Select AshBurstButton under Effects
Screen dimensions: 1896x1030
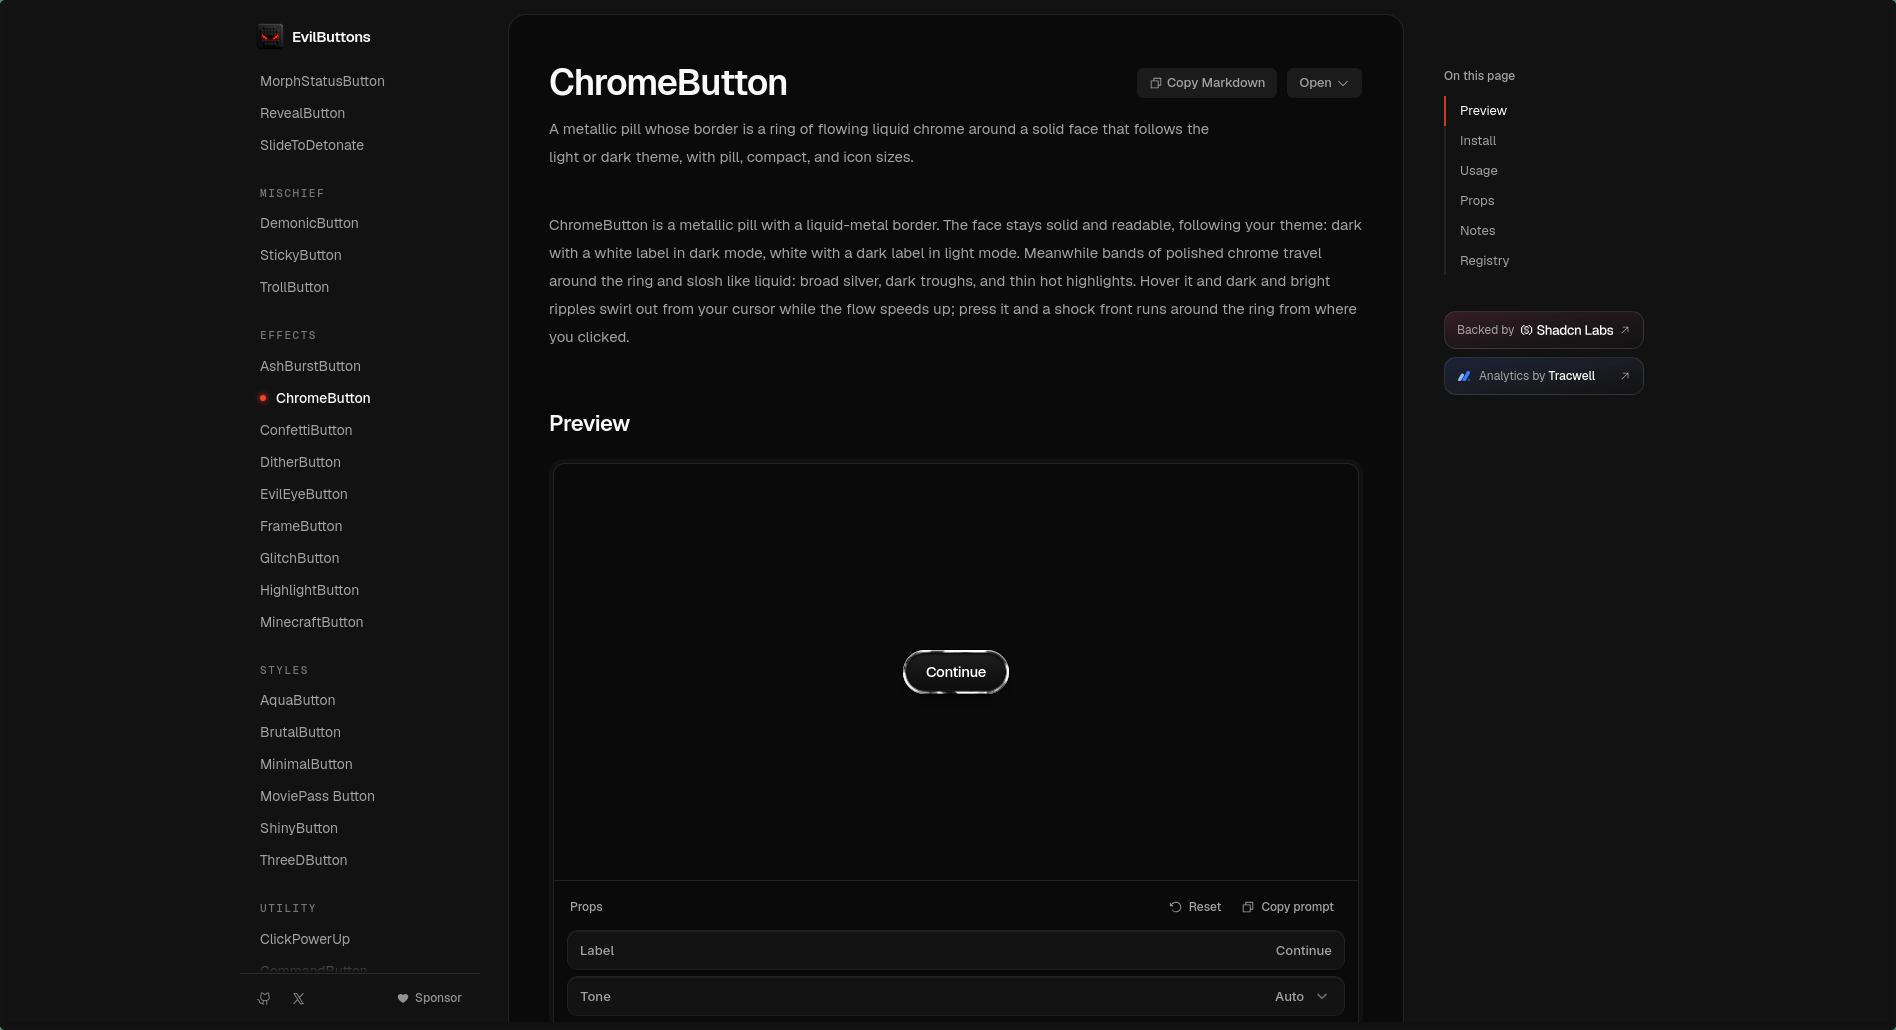[x=310, y=366]
